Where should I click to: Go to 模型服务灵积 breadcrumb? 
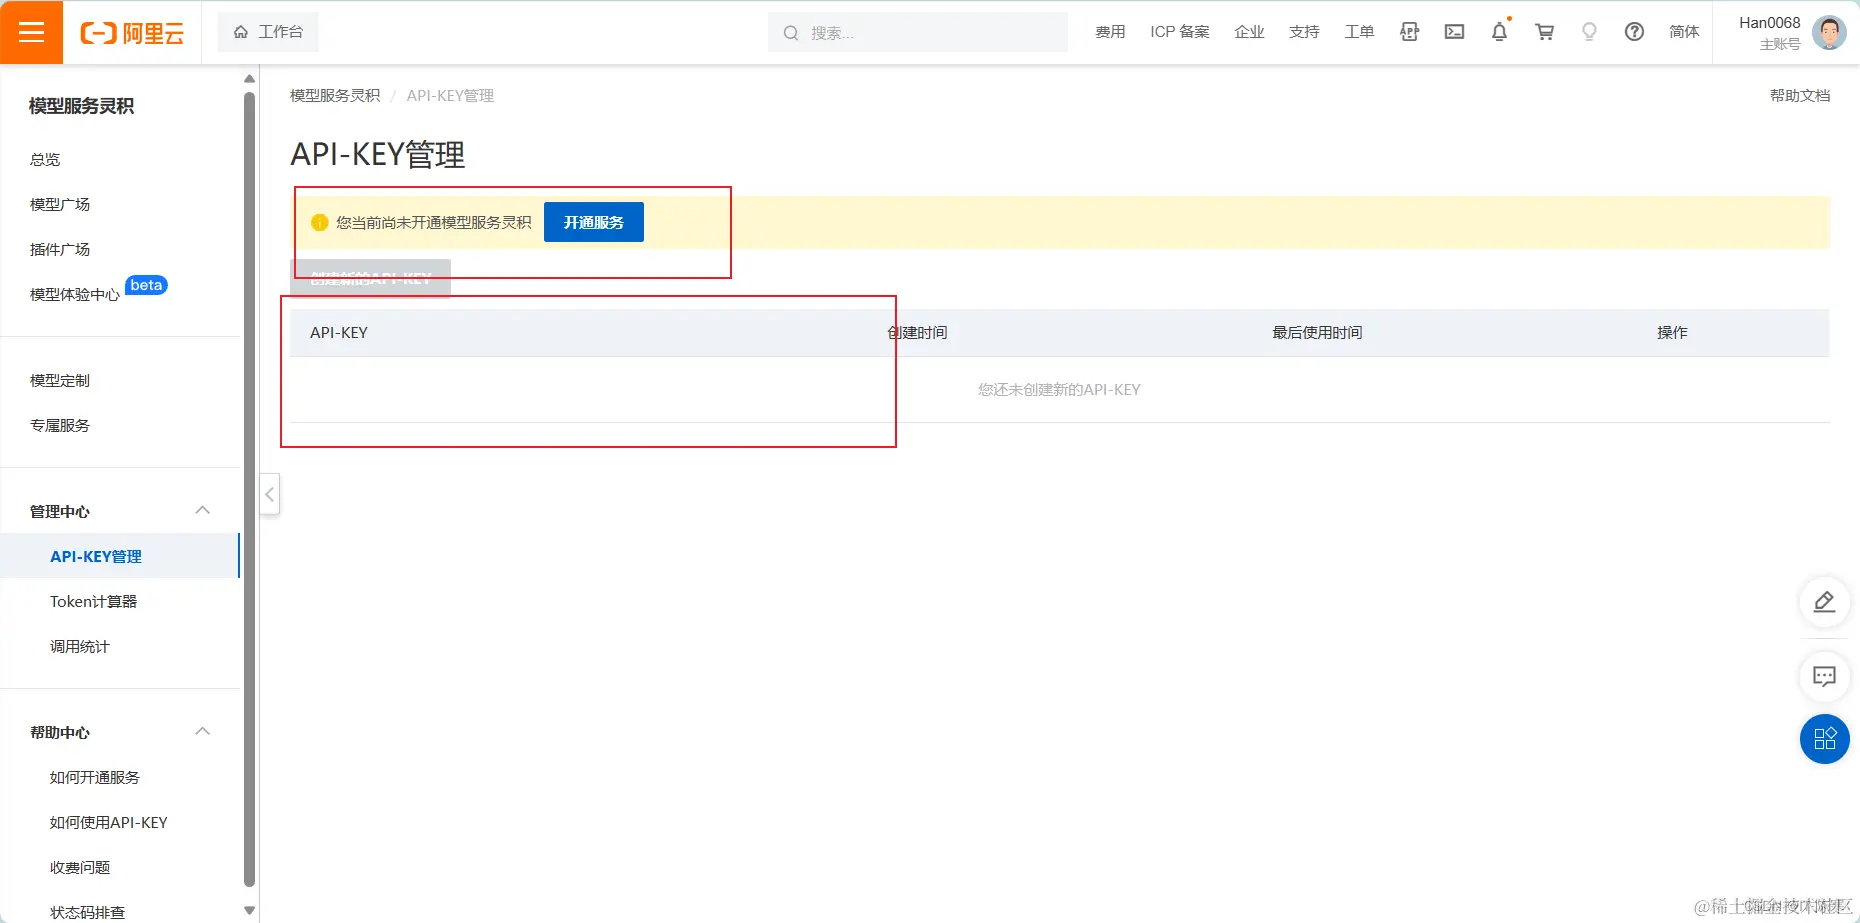[x=335, y=95]
